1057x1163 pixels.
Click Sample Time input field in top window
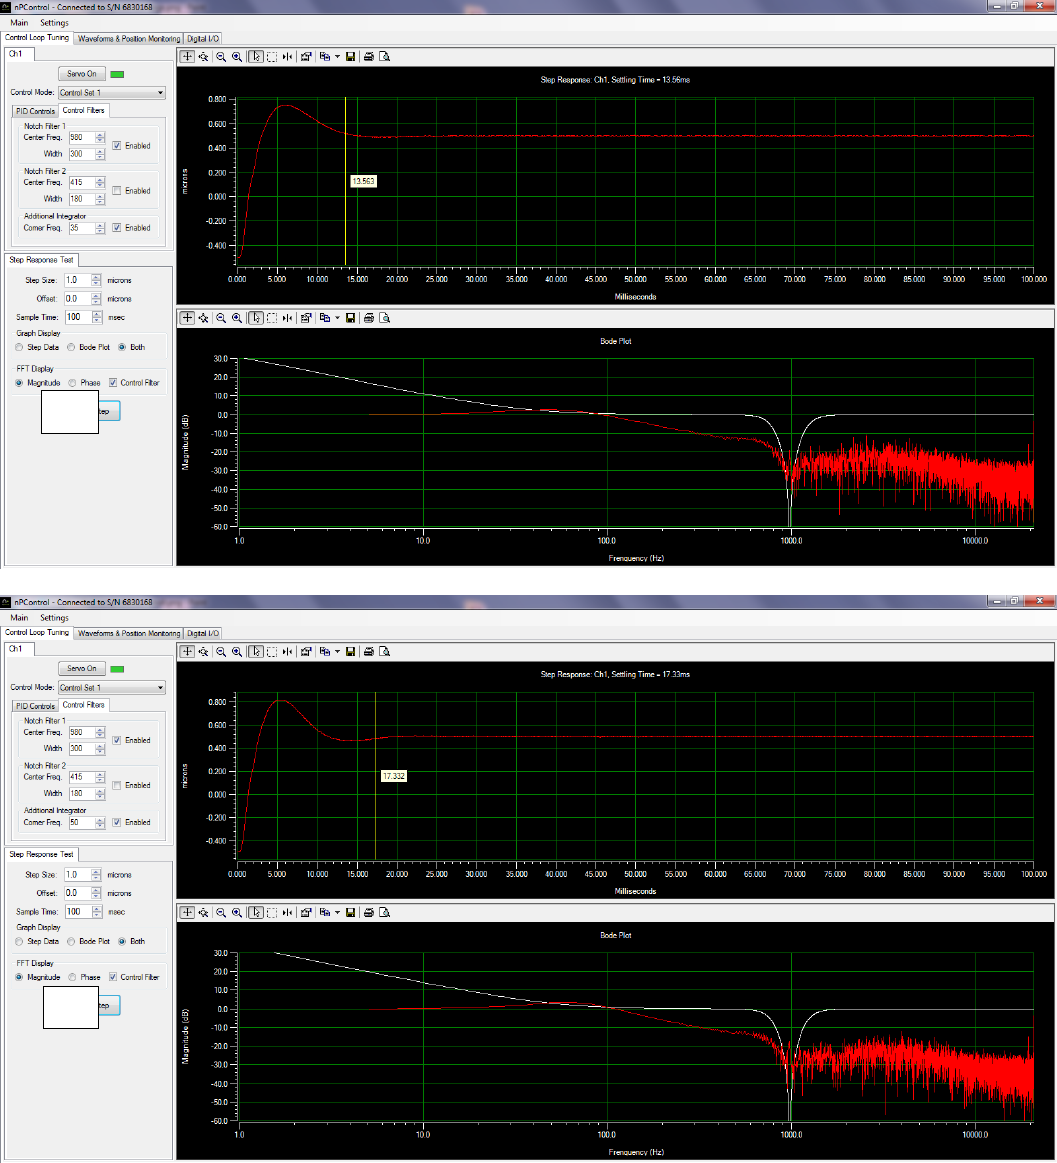coord(78,317)
